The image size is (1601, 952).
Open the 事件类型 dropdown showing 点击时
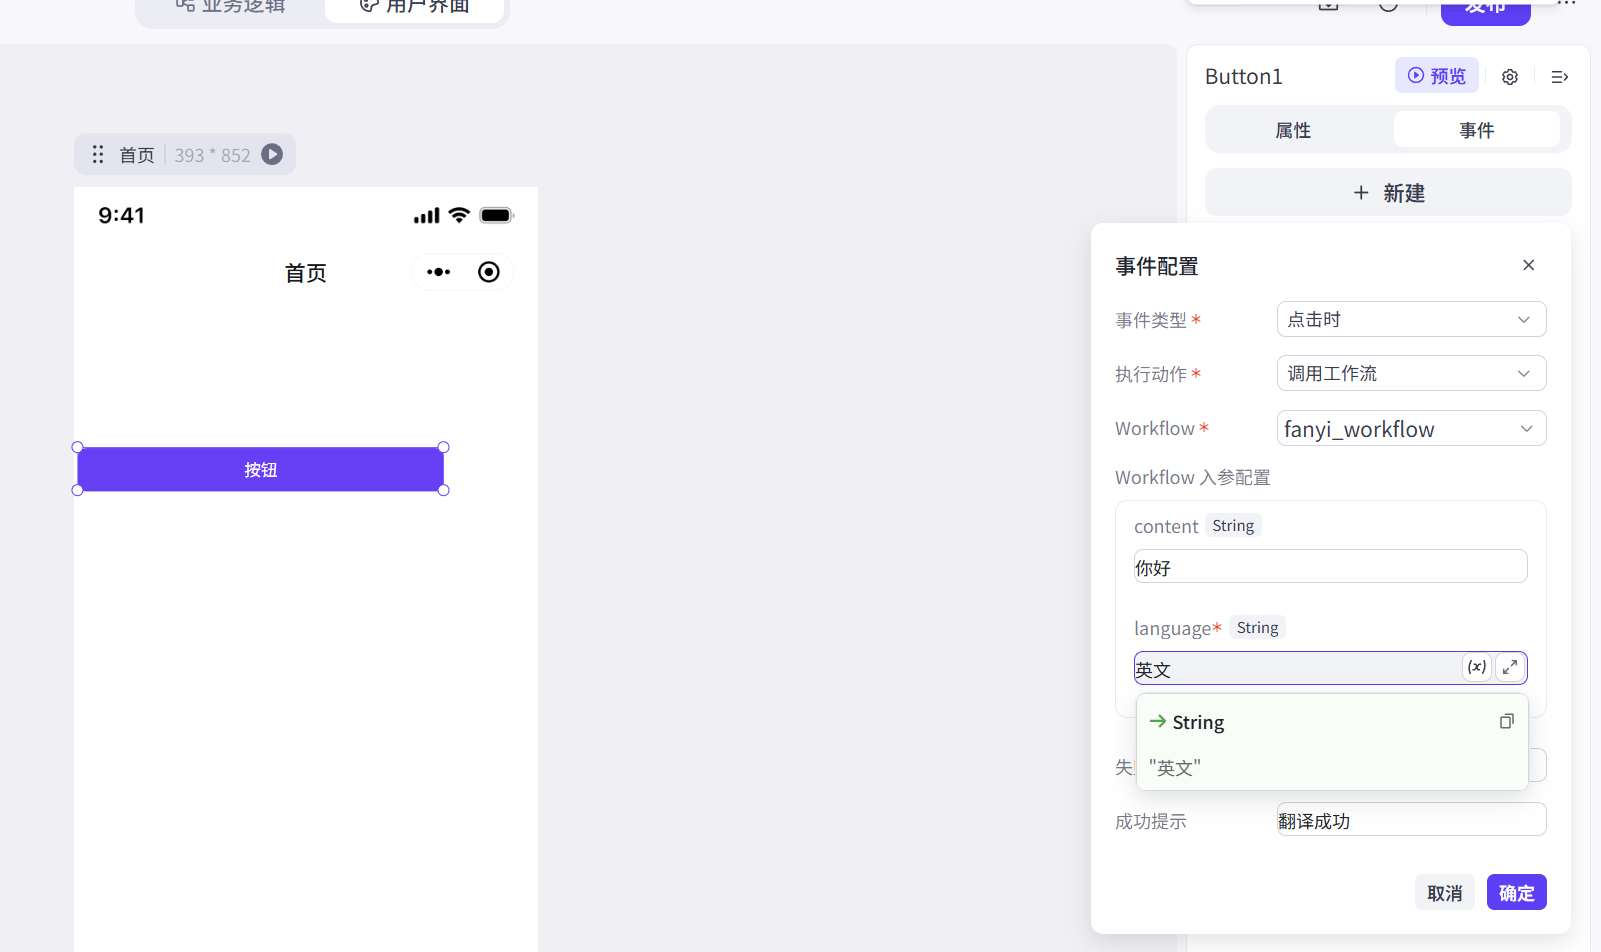tap(1410, 319)
